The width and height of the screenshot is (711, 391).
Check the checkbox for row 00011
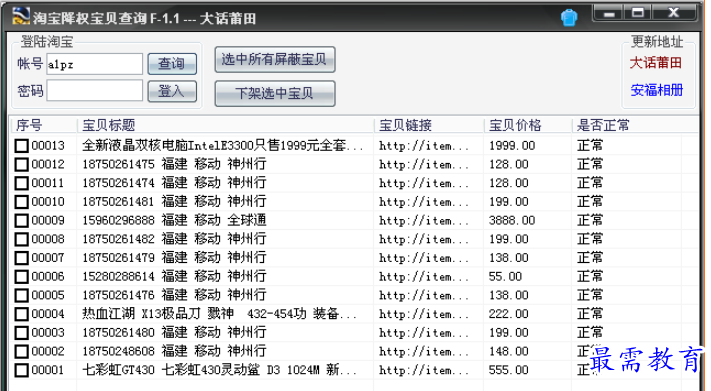(21, 183)
